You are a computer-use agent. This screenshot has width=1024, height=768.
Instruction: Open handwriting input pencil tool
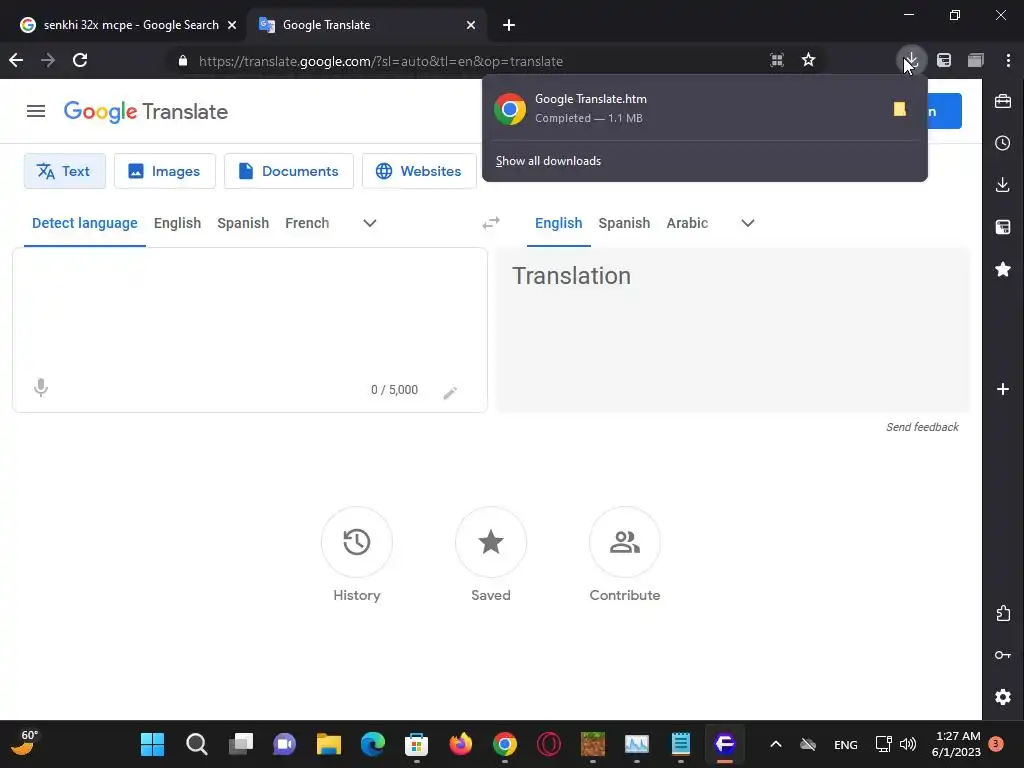point(450,392)
